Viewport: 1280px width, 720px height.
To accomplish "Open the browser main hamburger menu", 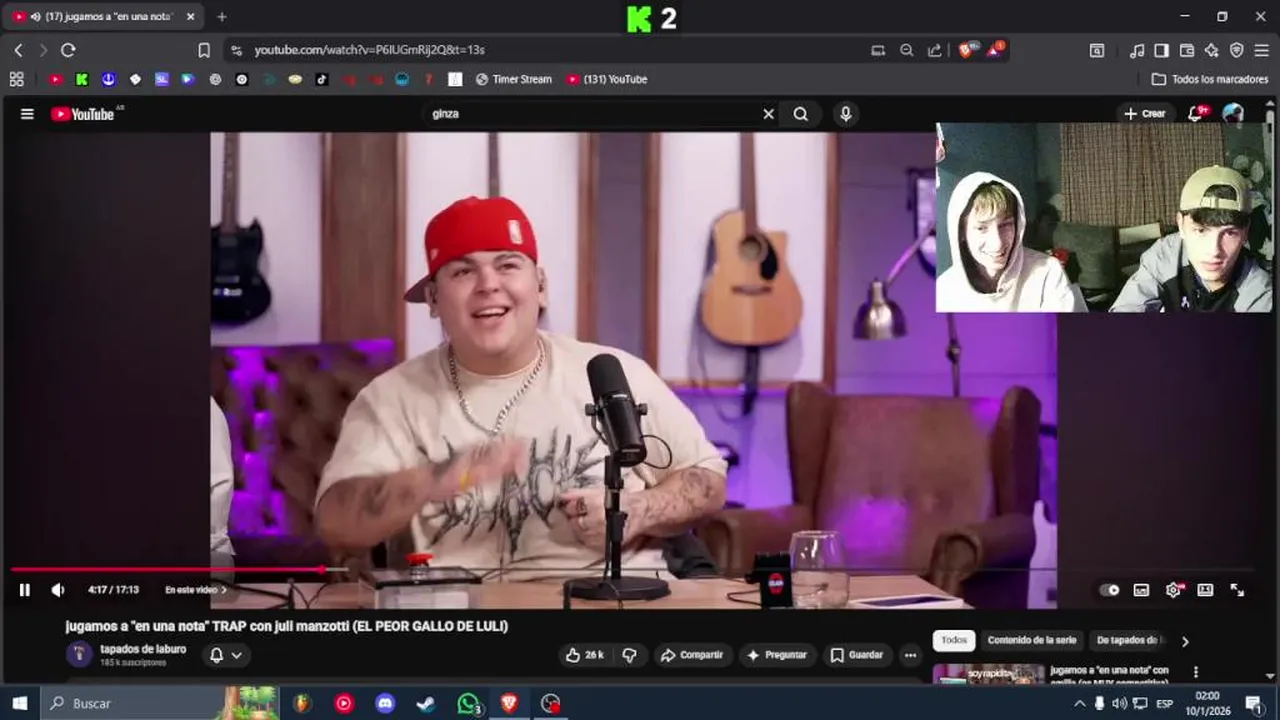I will pyautogui.click(x=1262, y=50).
